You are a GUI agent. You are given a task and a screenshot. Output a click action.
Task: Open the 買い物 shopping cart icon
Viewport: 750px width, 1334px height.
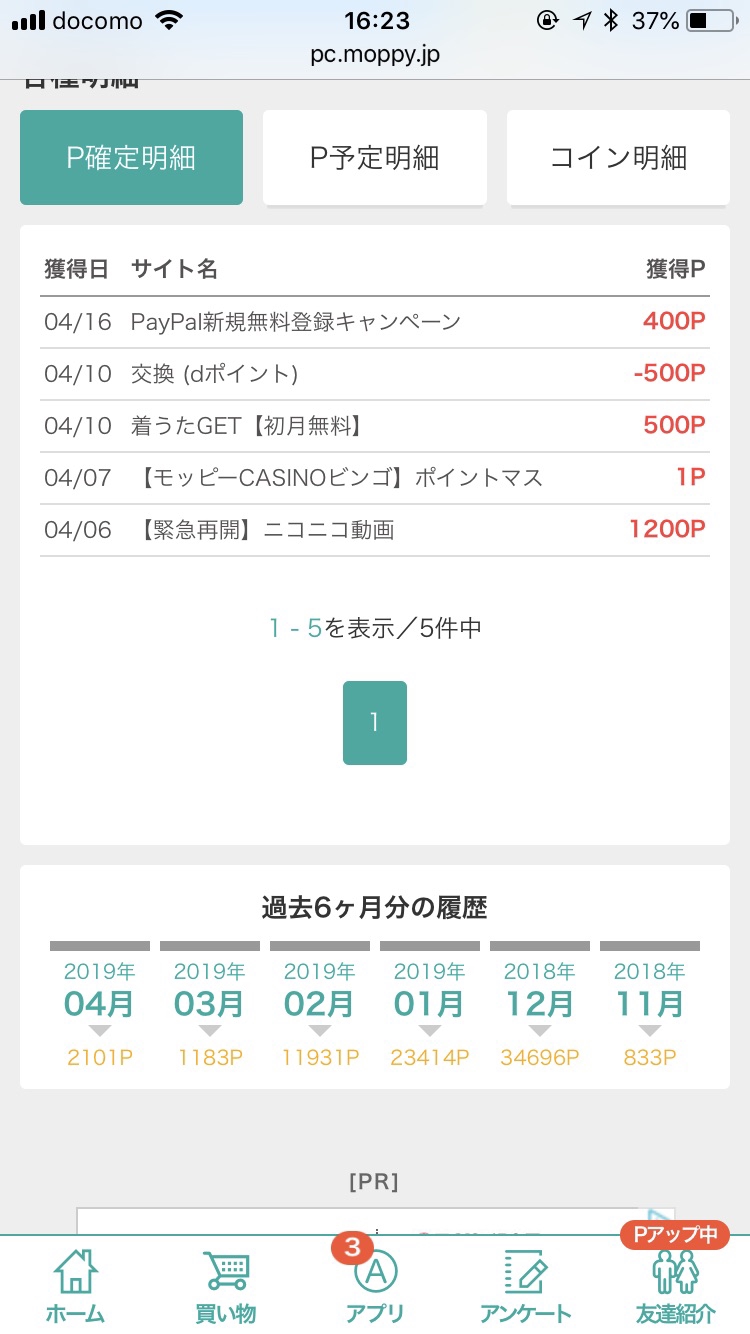pyautogui.click(x=225, y=1271)
